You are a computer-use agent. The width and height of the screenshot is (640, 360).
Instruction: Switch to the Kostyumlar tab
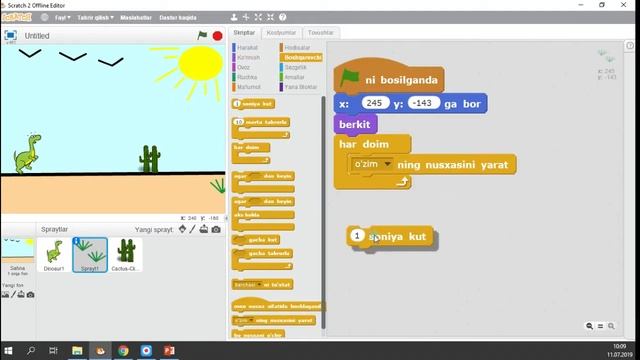point(281,33)
